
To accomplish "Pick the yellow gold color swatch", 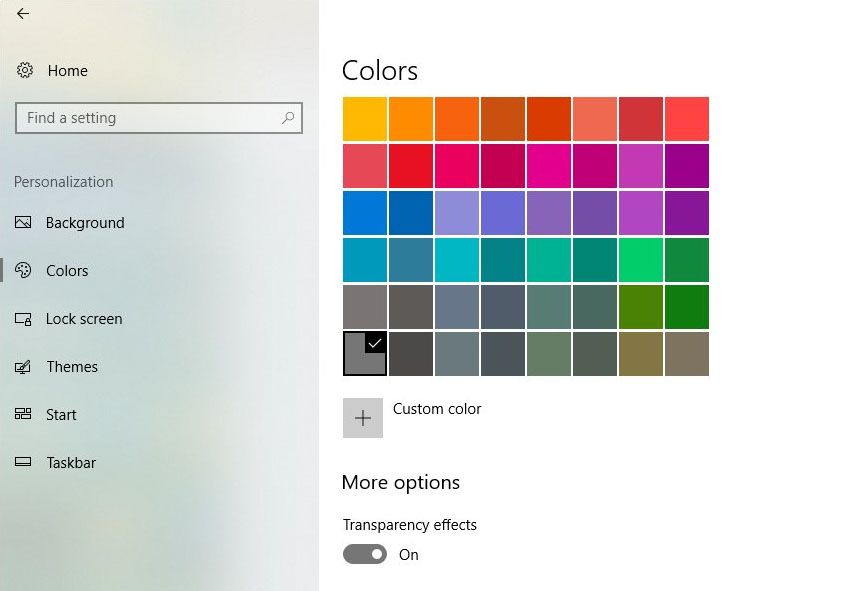I will (365, 119).
